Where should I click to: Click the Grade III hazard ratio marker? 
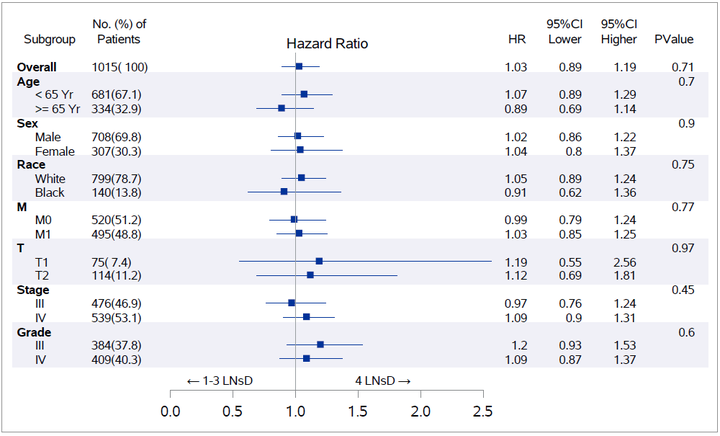tap(320, 345)
